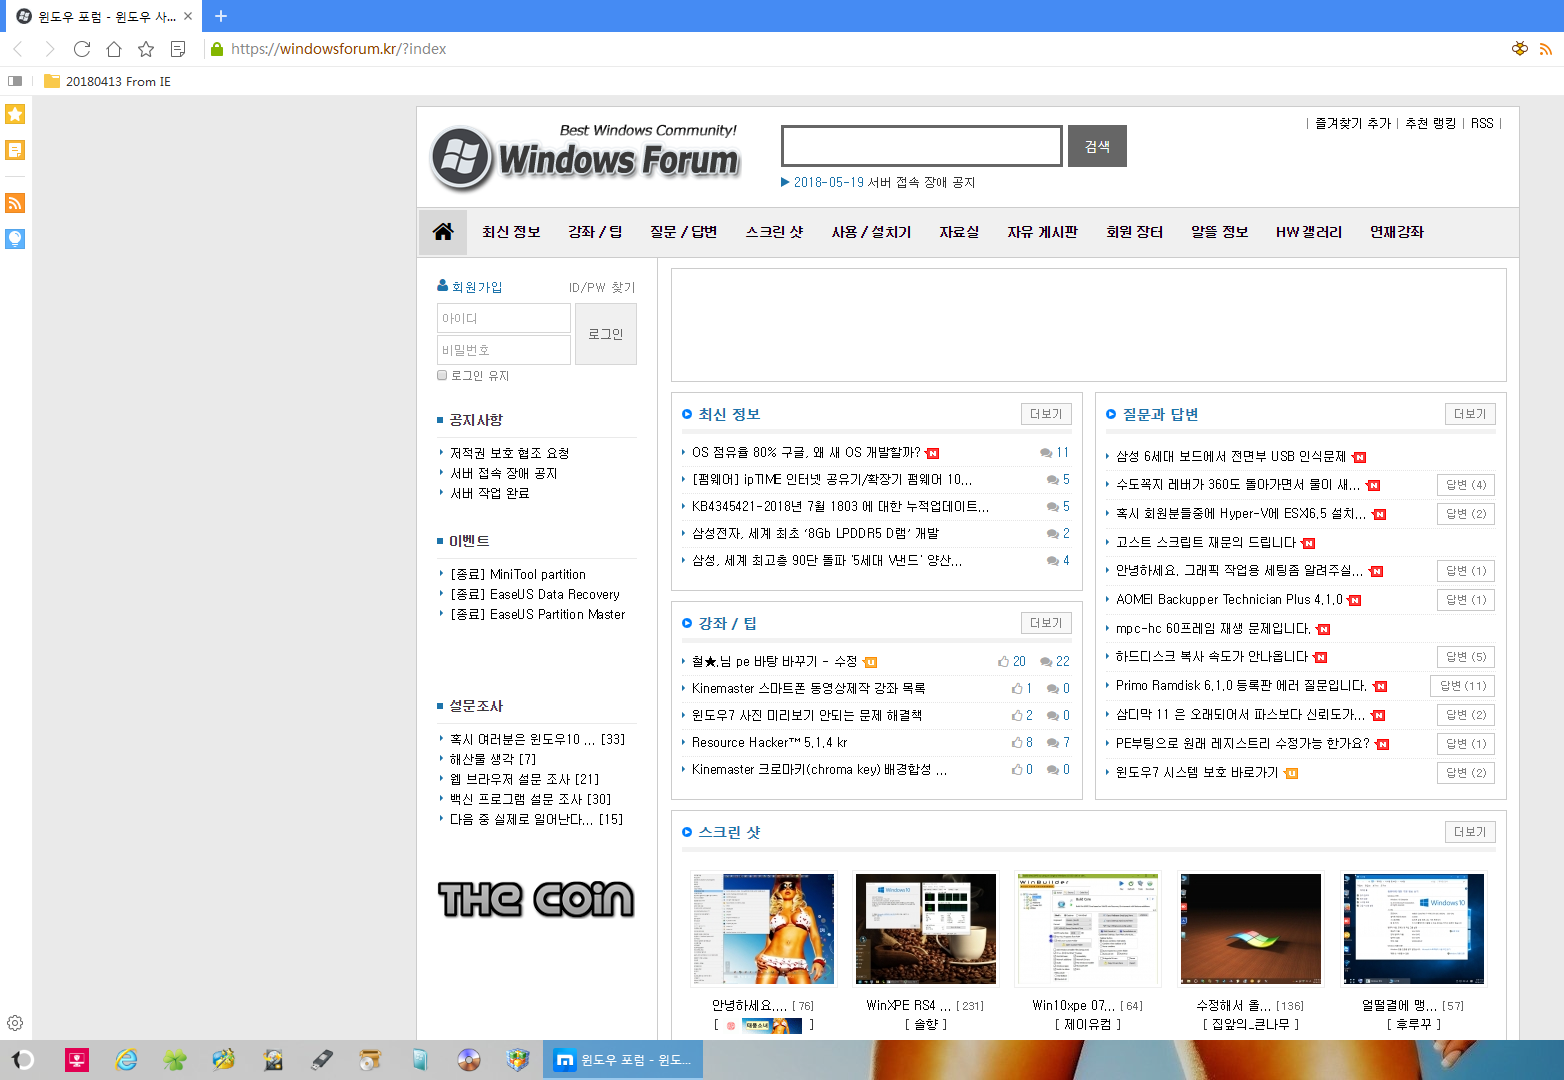Screen dimensions: 1564x1080
Task: Open the 자유 게시판 menu
Action: (1042, 232)
